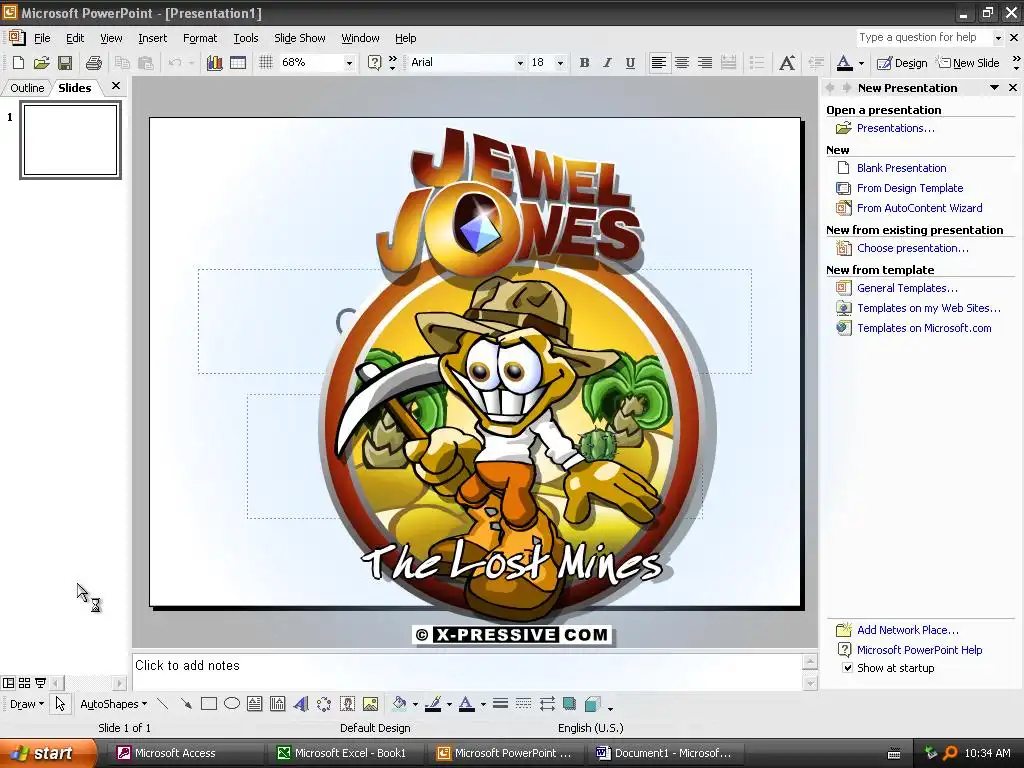
Task: Click the PowerPoint Help question mark icon
Action: click(x=374, y=63)
